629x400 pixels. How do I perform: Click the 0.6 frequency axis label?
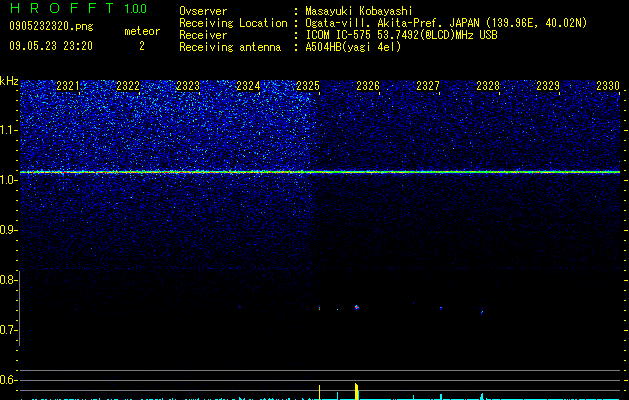tap(9, 380)
